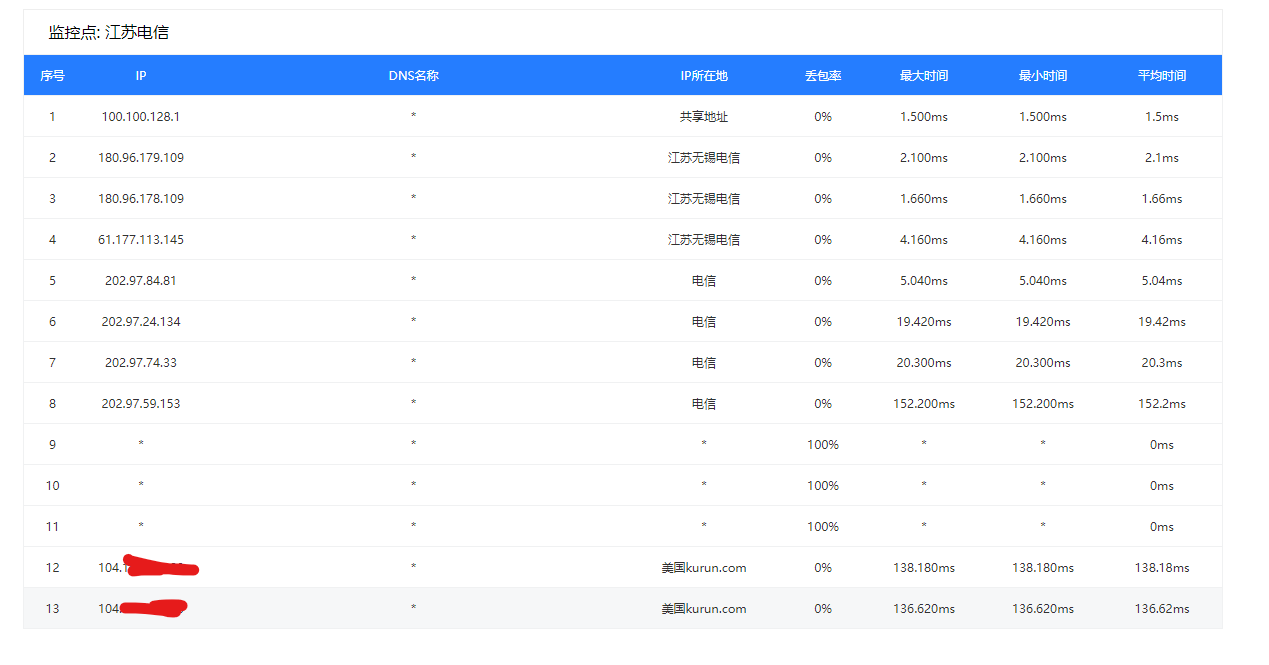Click the max time 4.160ms cell
This screenshot has height=665, width=1269.
(924, 240)
